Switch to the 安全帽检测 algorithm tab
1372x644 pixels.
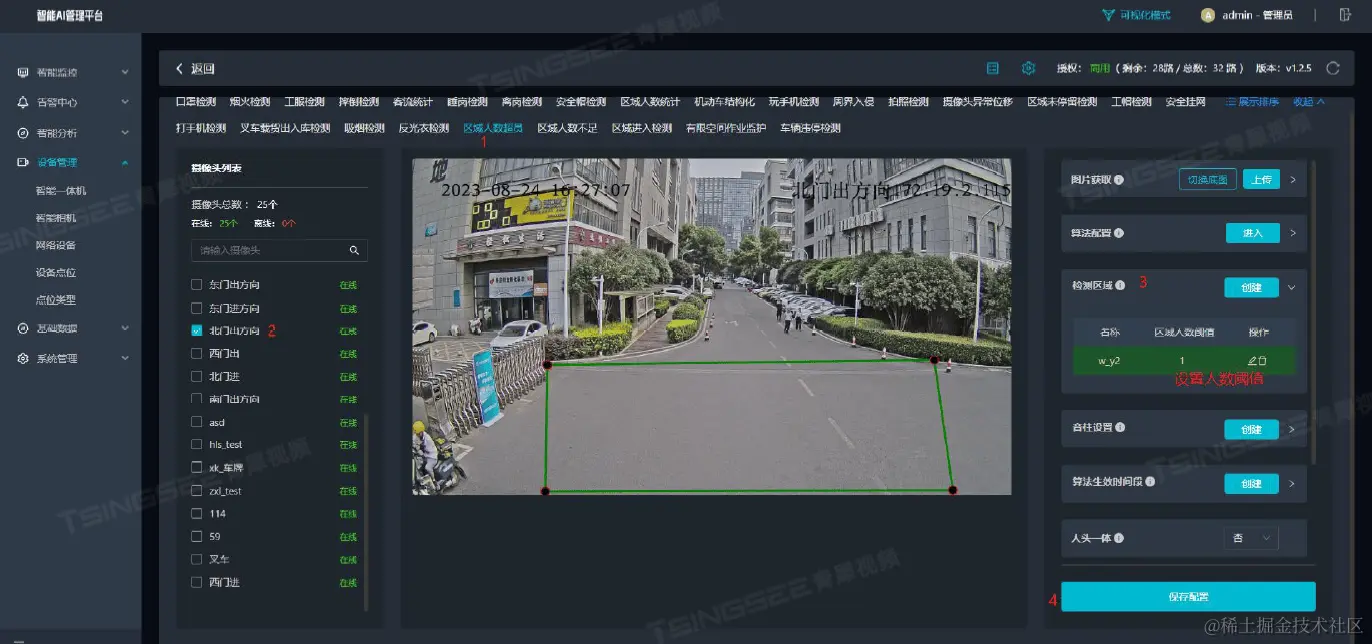(x=581, y=102)
